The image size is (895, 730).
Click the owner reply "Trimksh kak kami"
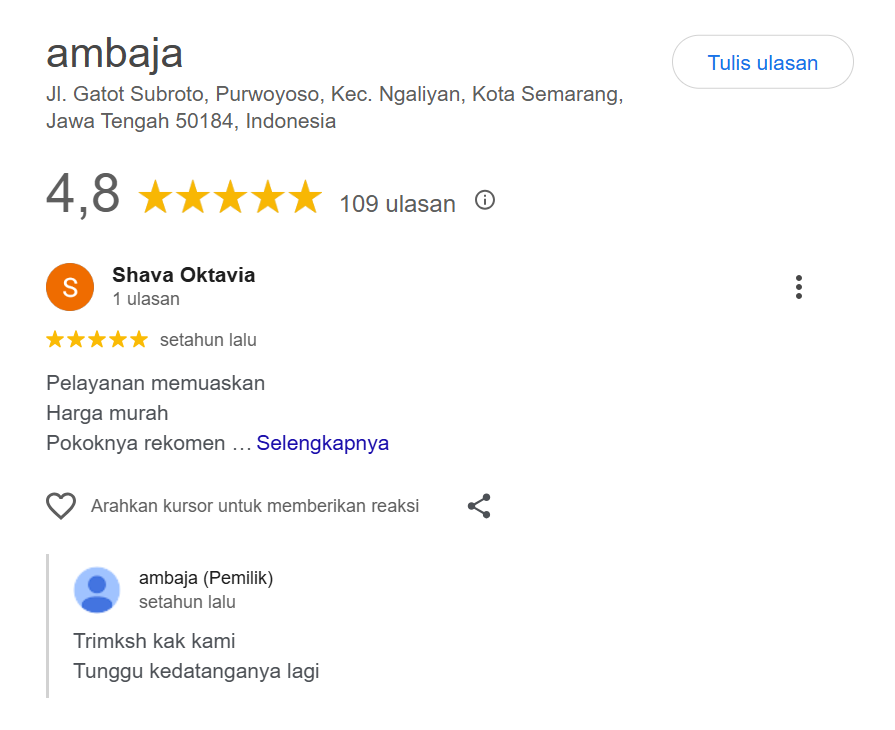(x=155, y=641)
